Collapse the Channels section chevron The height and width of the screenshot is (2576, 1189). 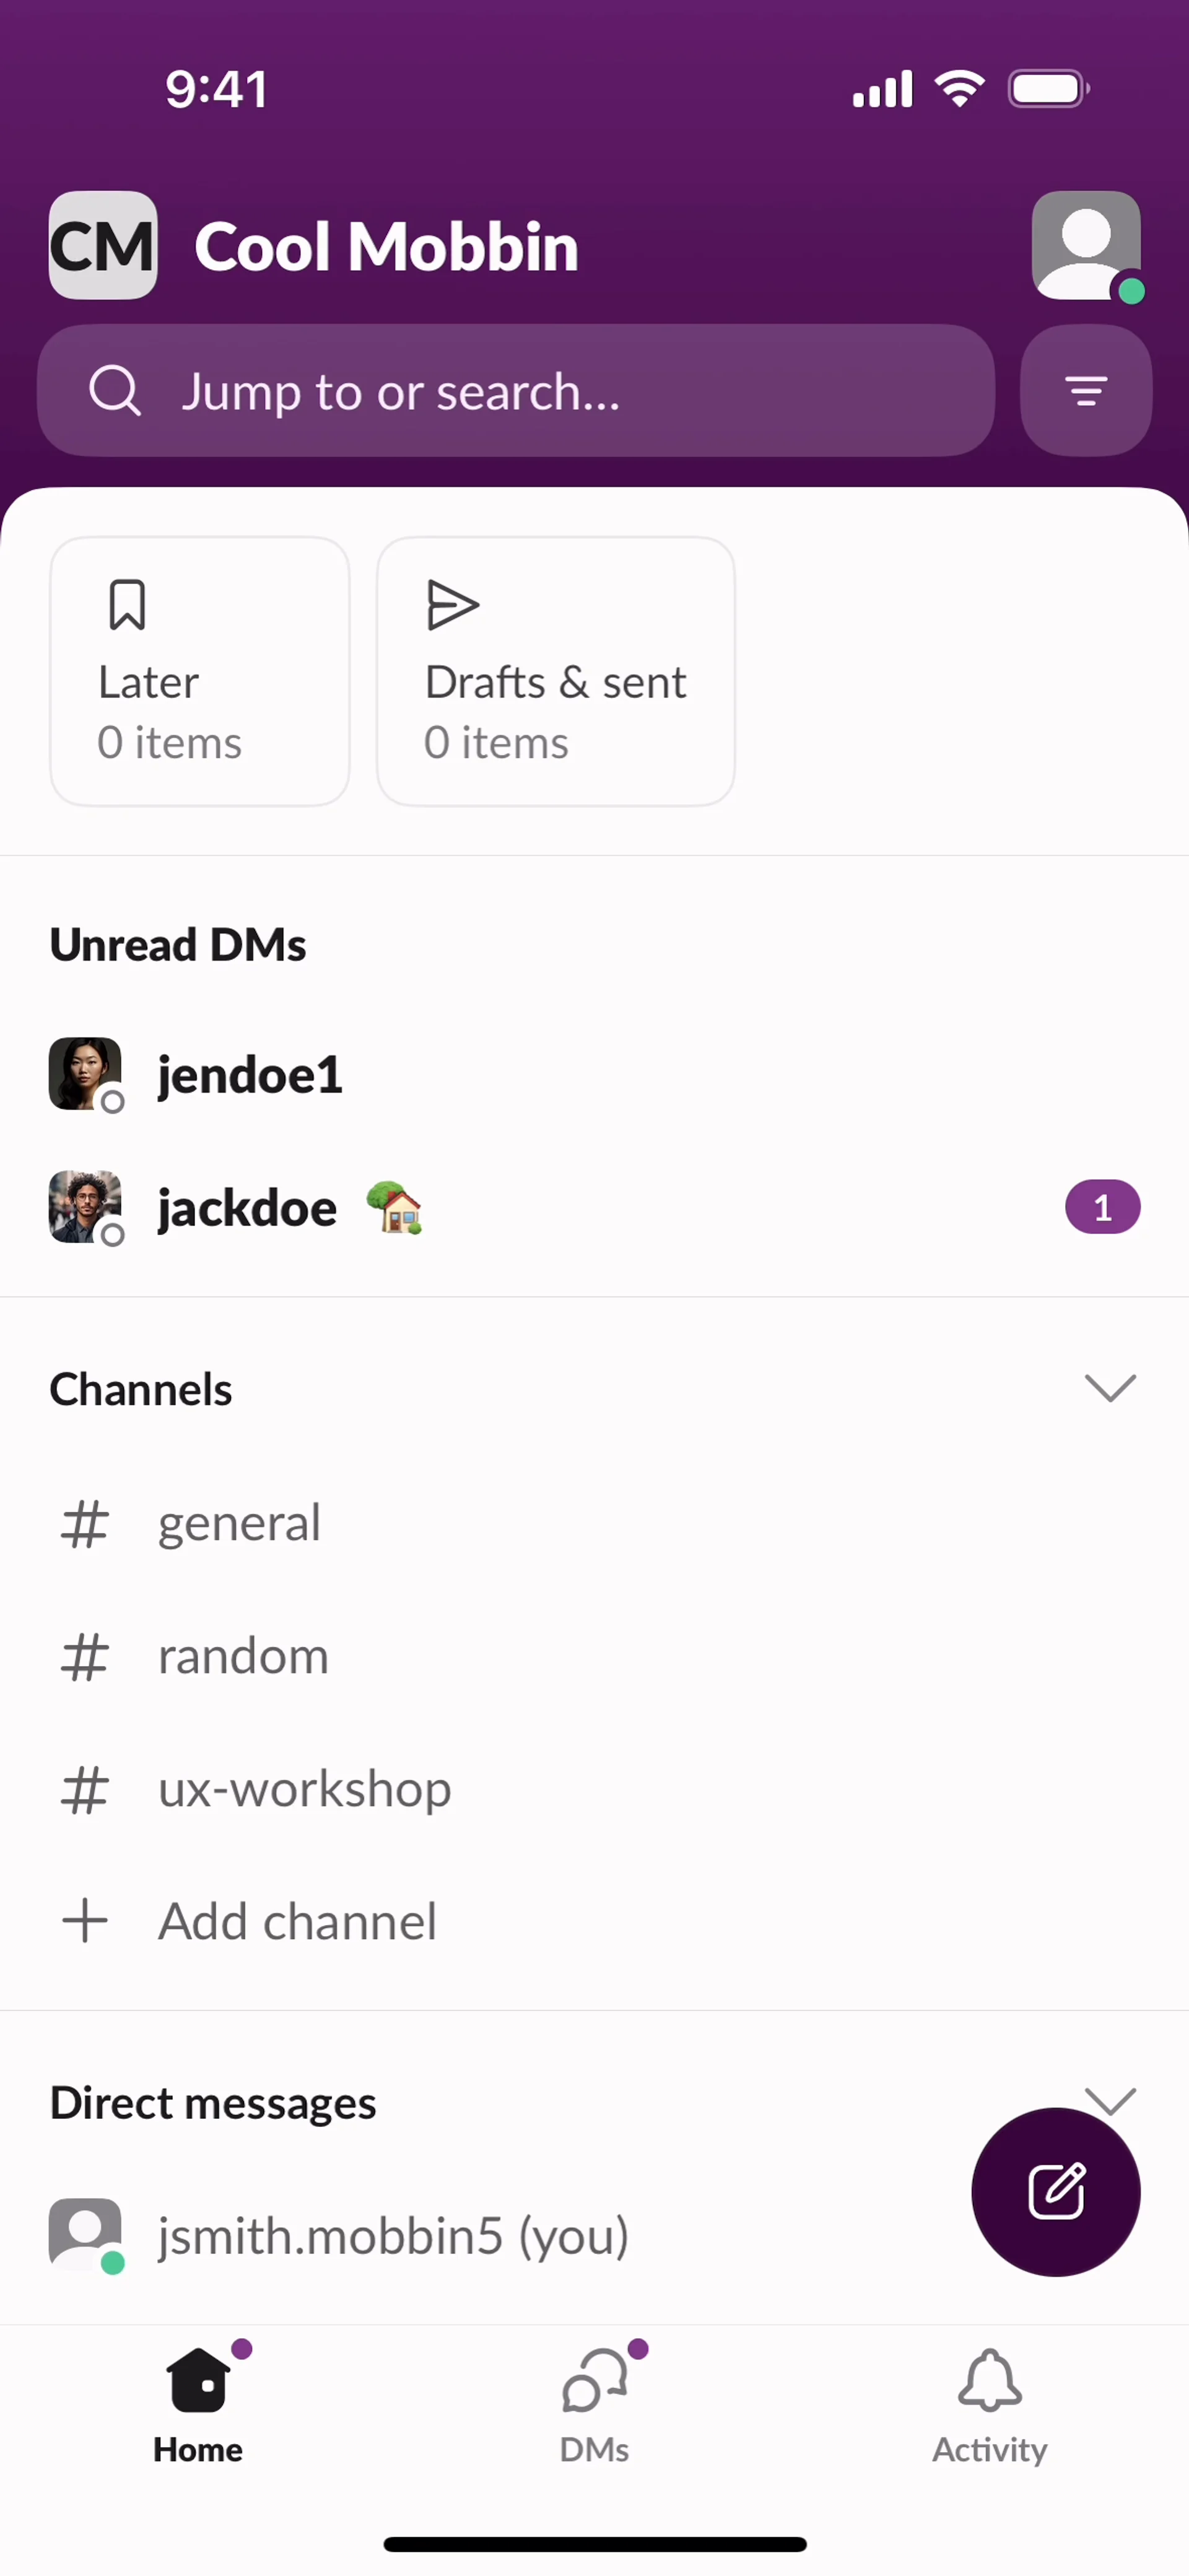point(1110,1388)
